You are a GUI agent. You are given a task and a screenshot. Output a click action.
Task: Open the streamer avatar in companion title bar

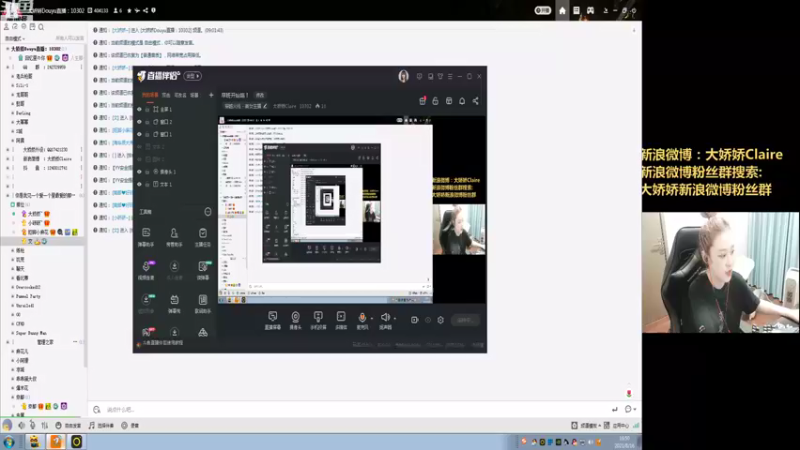[x=404, y=76]
